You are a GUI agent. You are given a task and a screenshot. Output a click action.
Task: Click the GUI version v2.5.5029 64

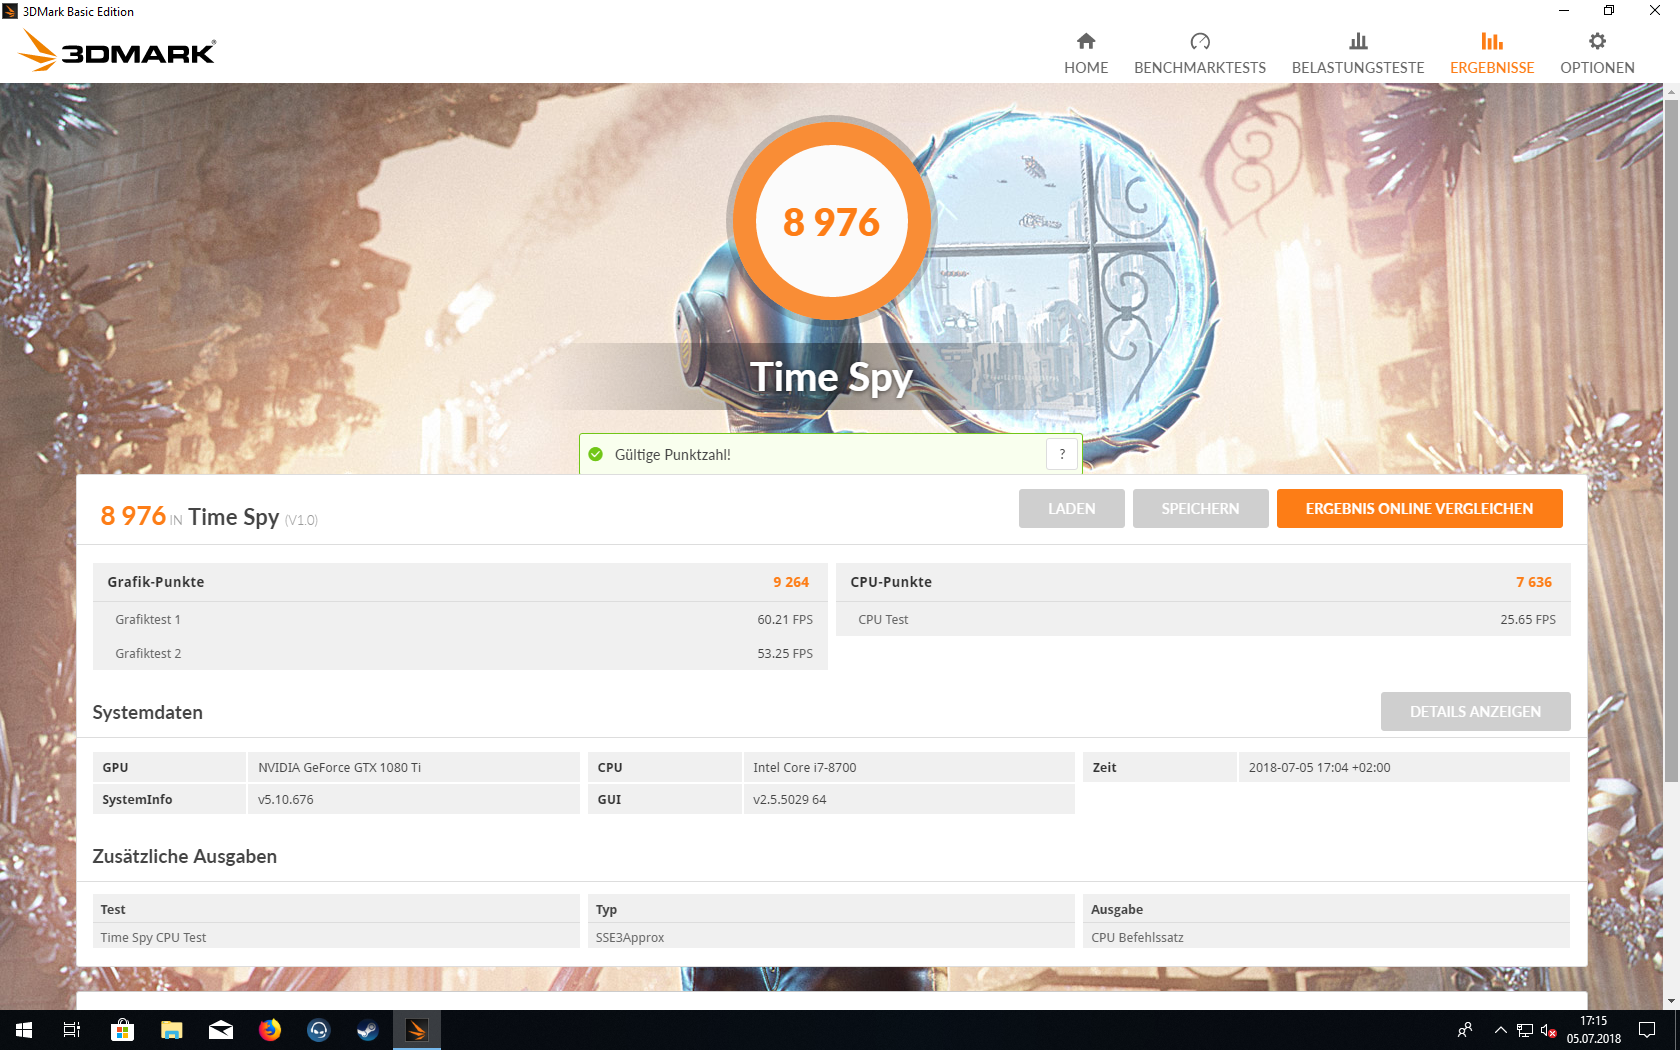click(790, 799)
